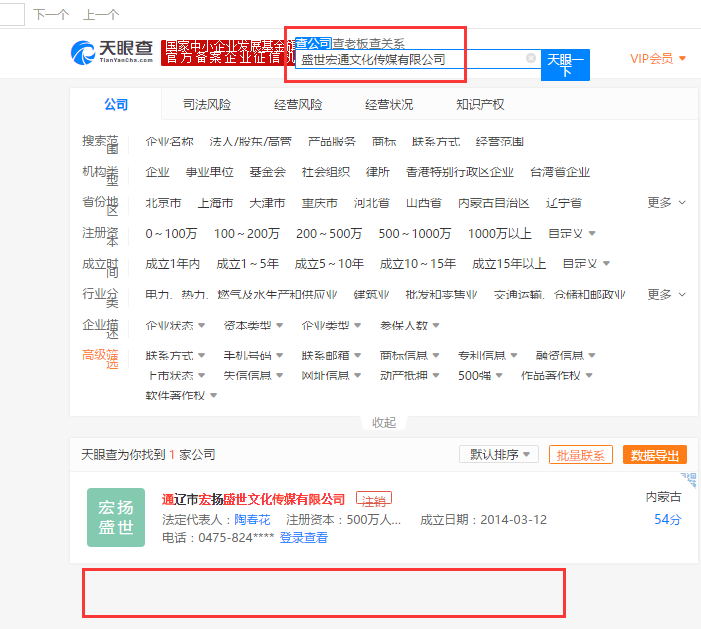Open the VIP会员 dropdown

pyautogui.click(x=658, y=59)
